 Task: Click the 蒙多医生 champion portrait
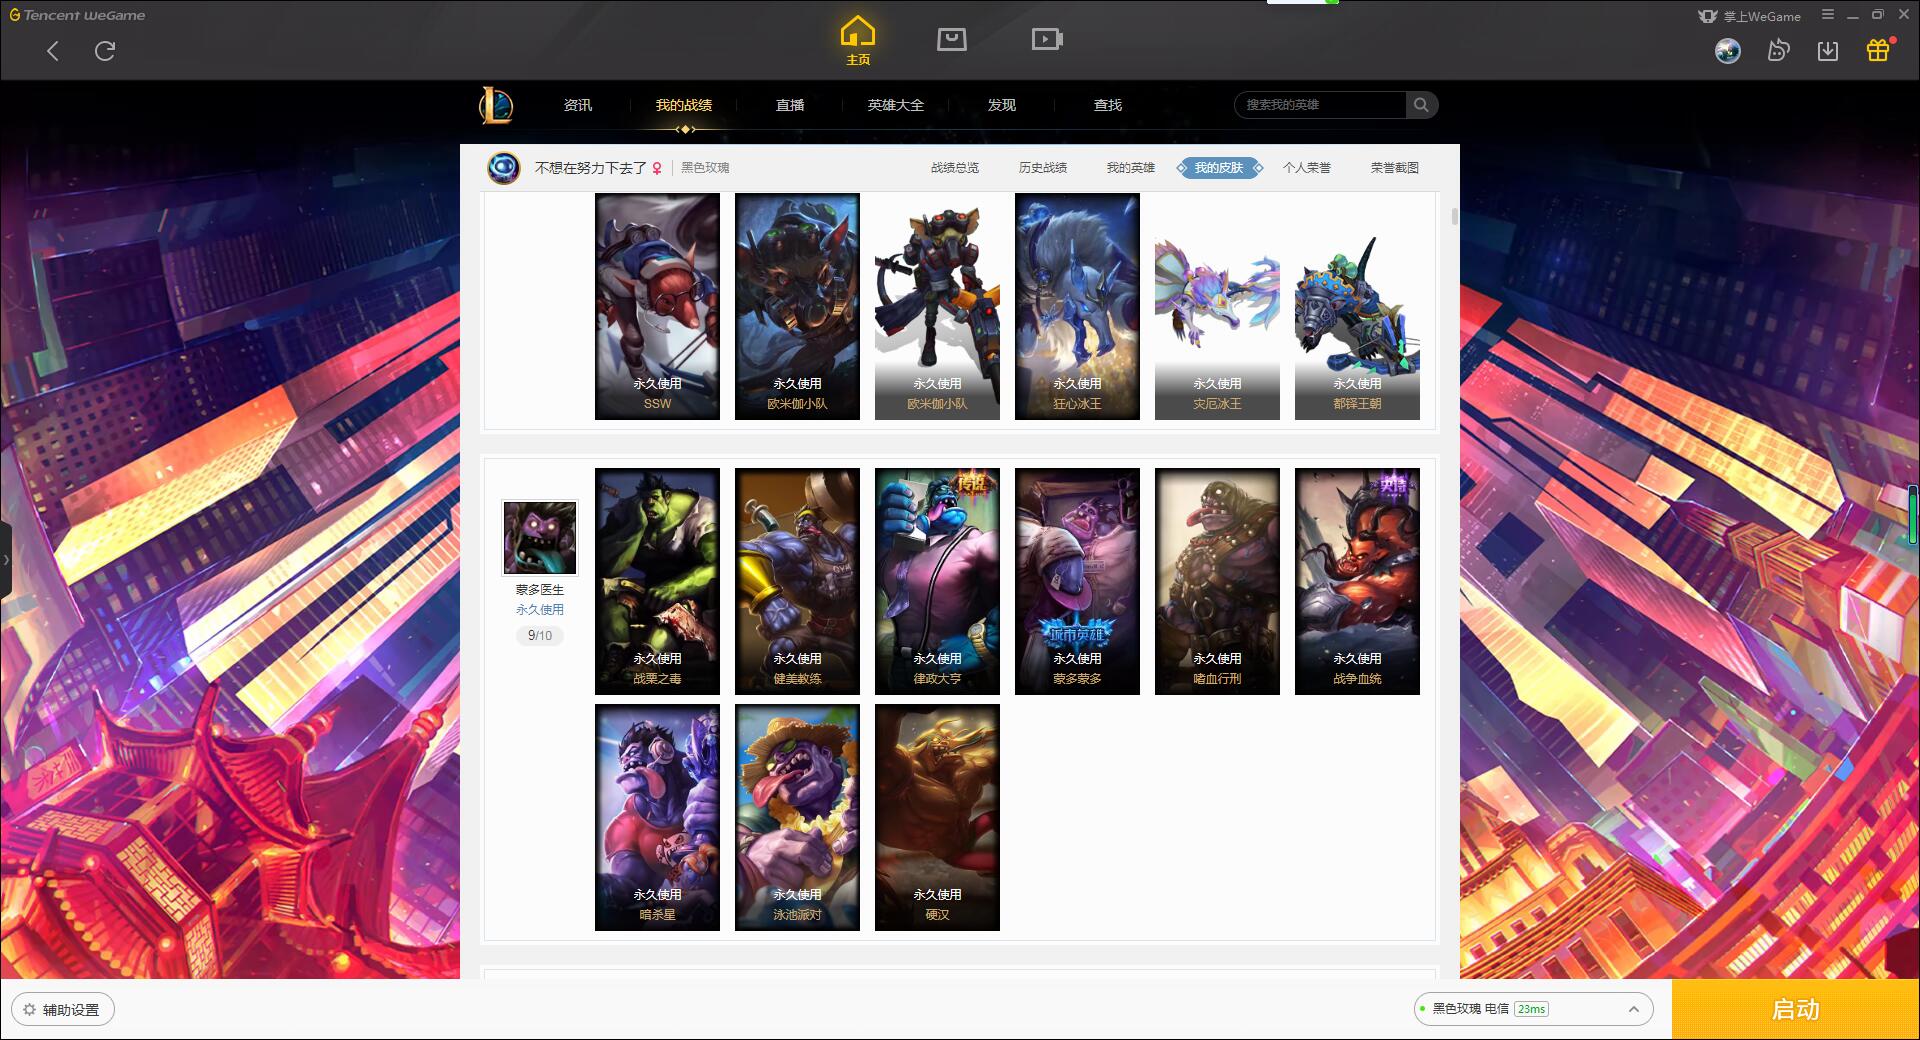[540, 538]
